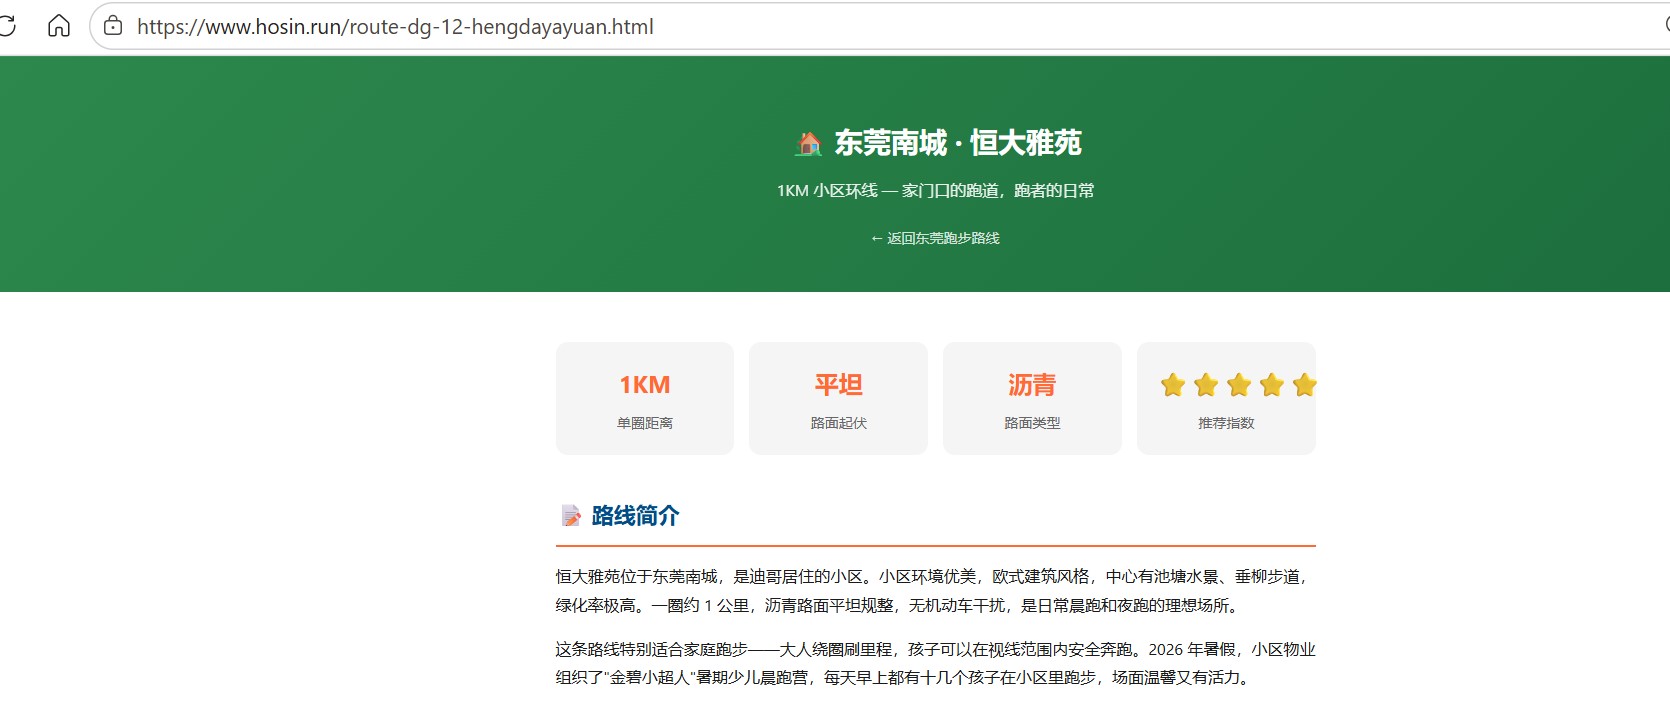The width and height of the screenshot is (1670, 706).
Task: Click the paragraph beginning 这条路线特别适合家庭跑步
Action: point(935,663)
